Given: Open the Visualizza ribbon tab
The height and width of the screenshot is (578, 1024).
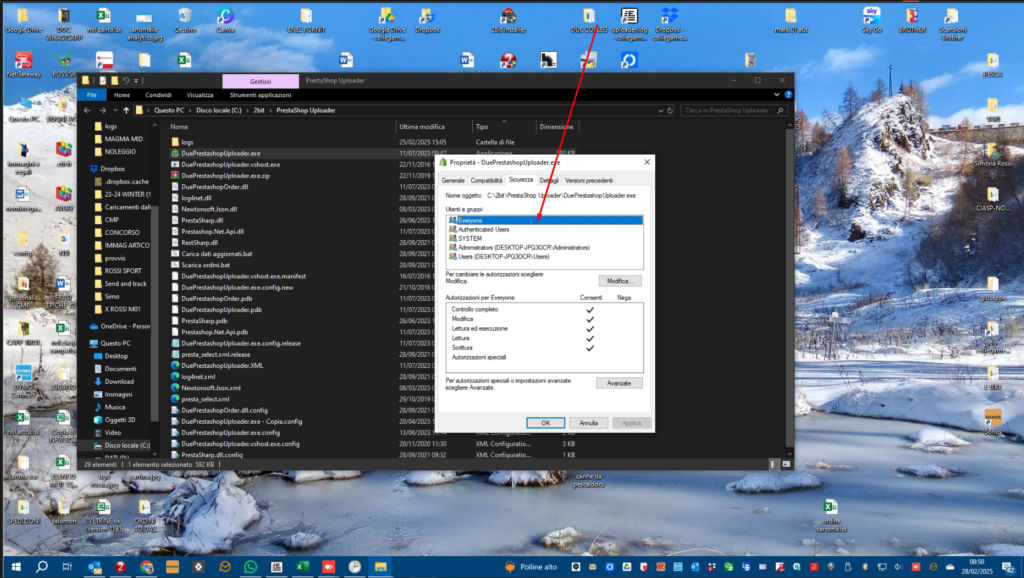Looking at the screenshot, I should [x=200, y=95].
